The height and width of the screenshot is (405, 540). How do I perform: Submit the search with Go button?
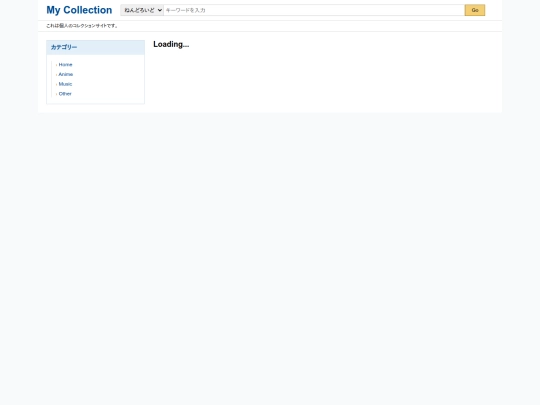475,10
